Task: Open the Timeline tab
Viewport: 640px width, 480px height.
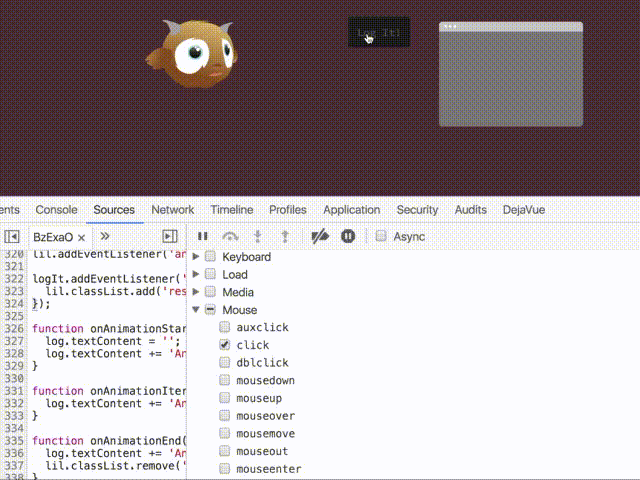Action: click(x=231, y=210)
